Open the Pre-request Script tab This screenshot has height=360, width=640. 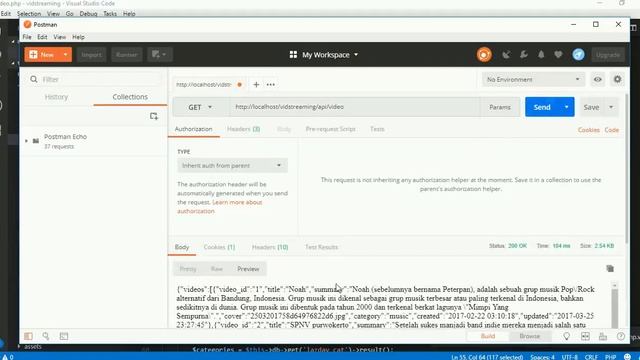tap(330, 129)
